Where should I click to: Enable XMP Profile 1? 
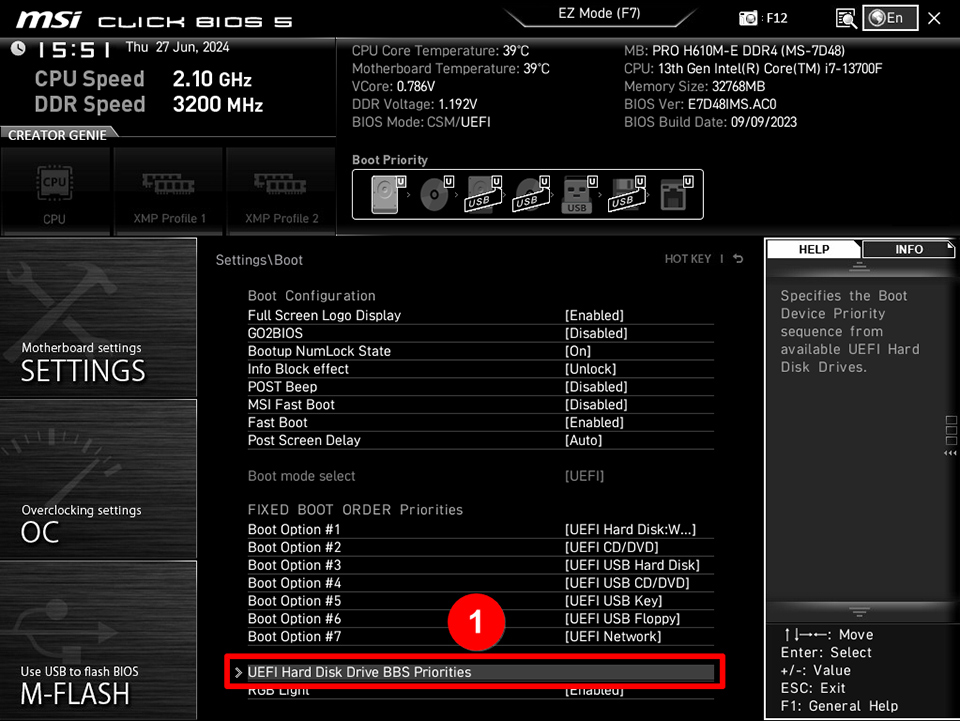pos(169,192)
